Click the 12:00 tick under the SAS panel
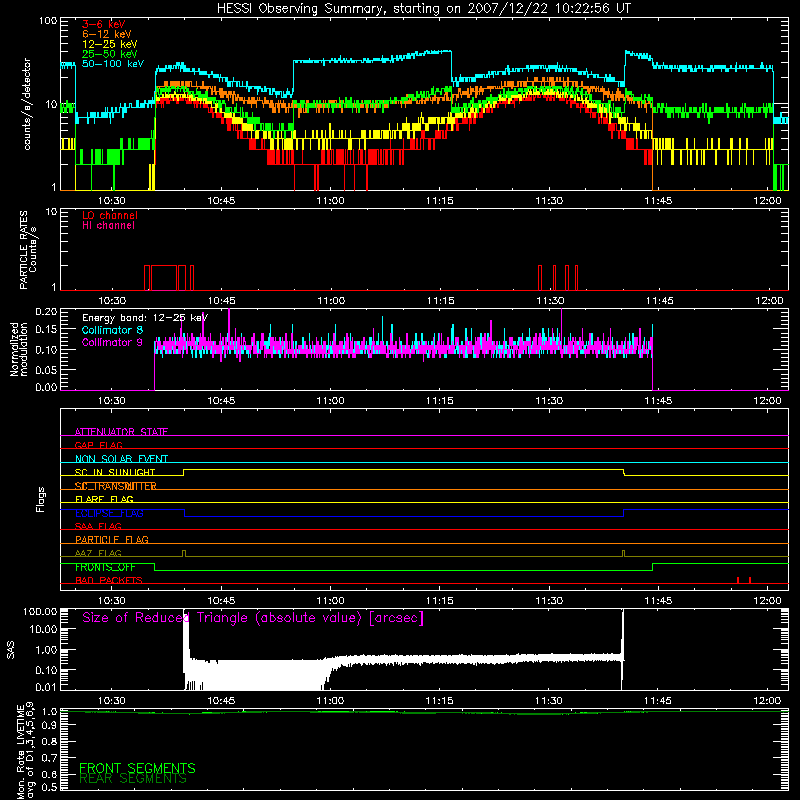 [x=767, y=701]
